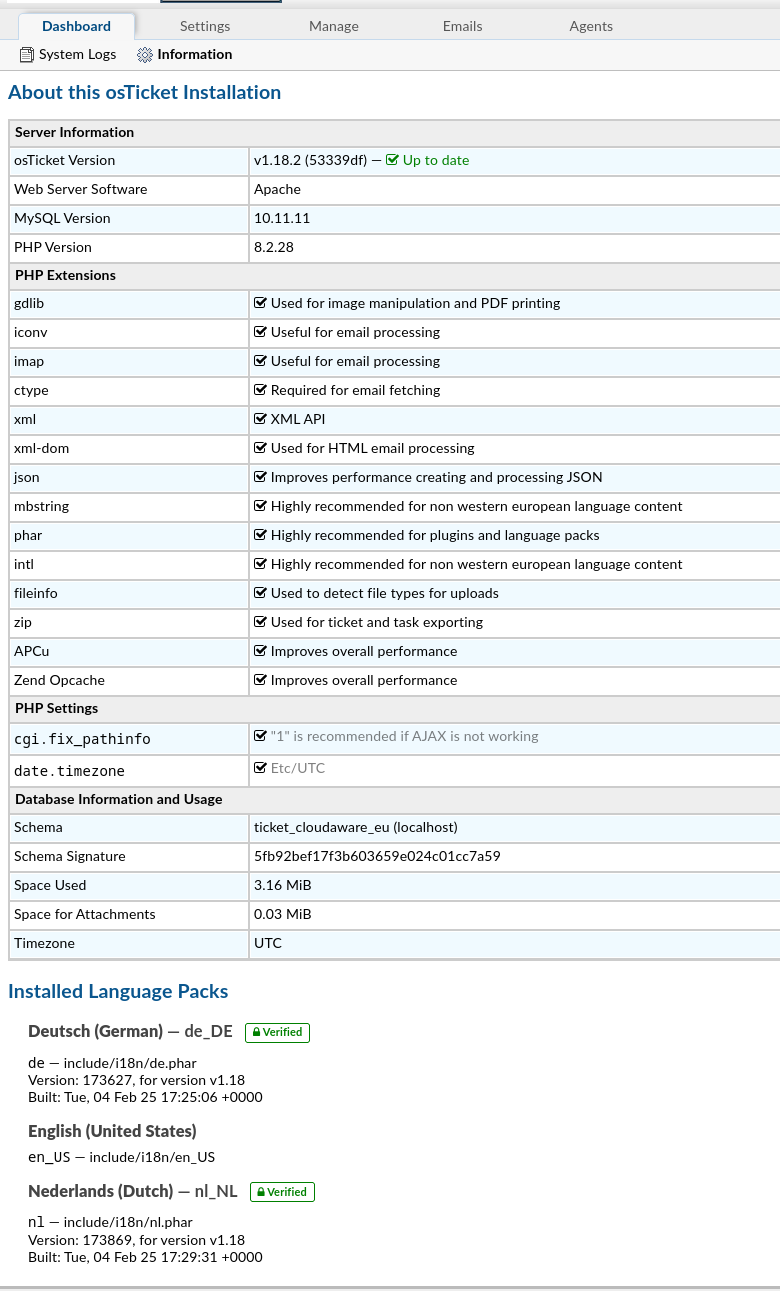The width and height of the screenshot is (780, 1291).
Task: Click the cgi.fix_pathinfo checkmark
Action: pos(261,736)
